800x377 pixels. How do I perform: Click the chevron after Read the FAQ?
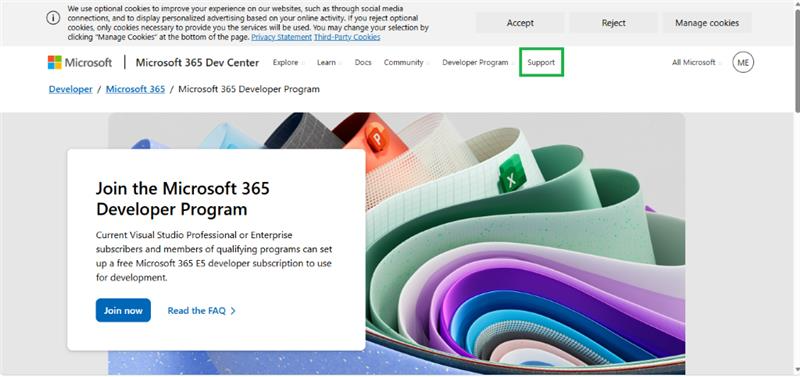pos(233,311)
